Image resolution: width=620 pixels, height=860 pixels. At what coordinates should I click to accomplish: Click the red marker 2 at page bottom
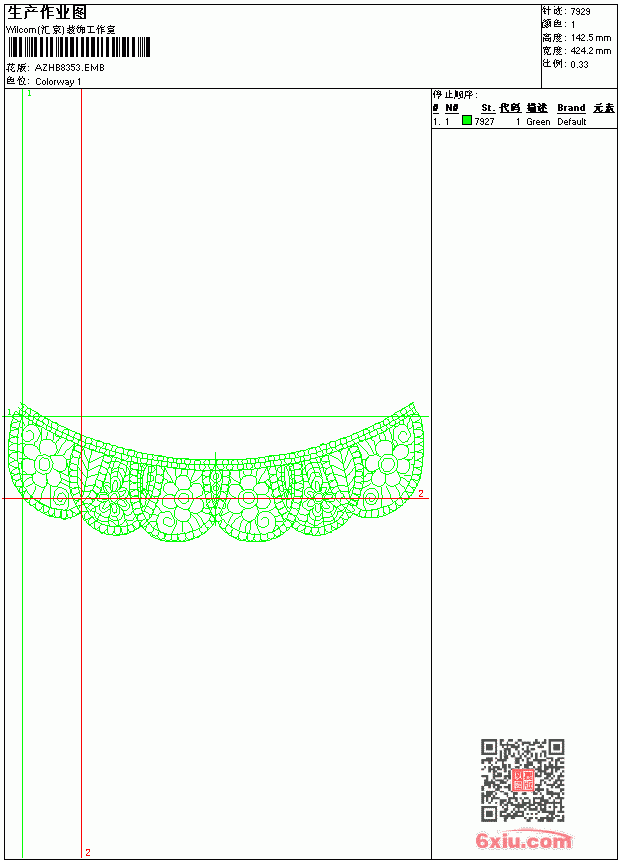(x=88, y=852)
